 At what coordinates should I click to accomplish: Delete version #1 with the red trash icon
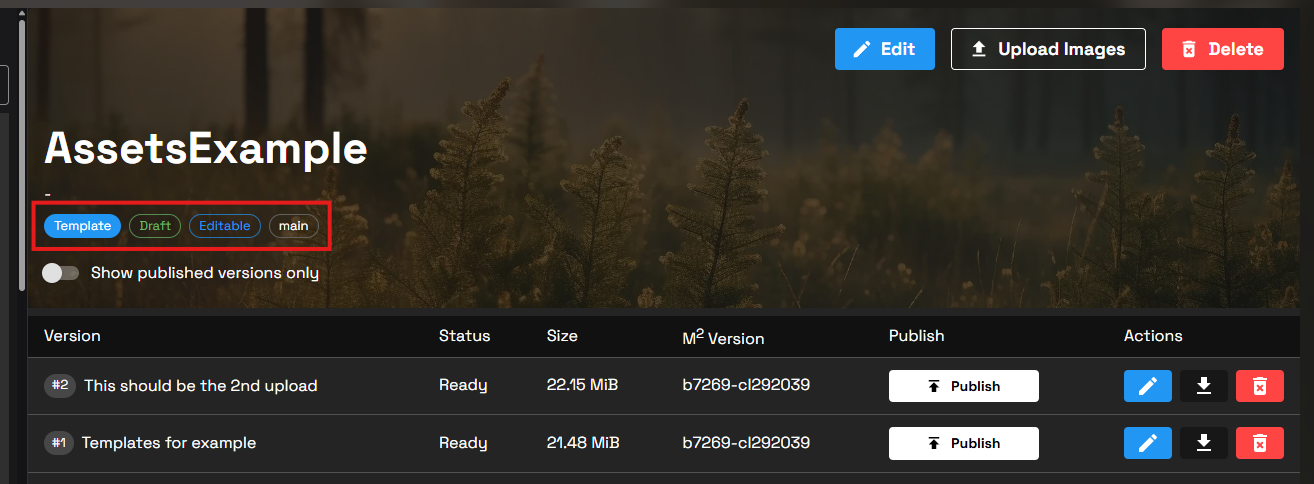1260,443
